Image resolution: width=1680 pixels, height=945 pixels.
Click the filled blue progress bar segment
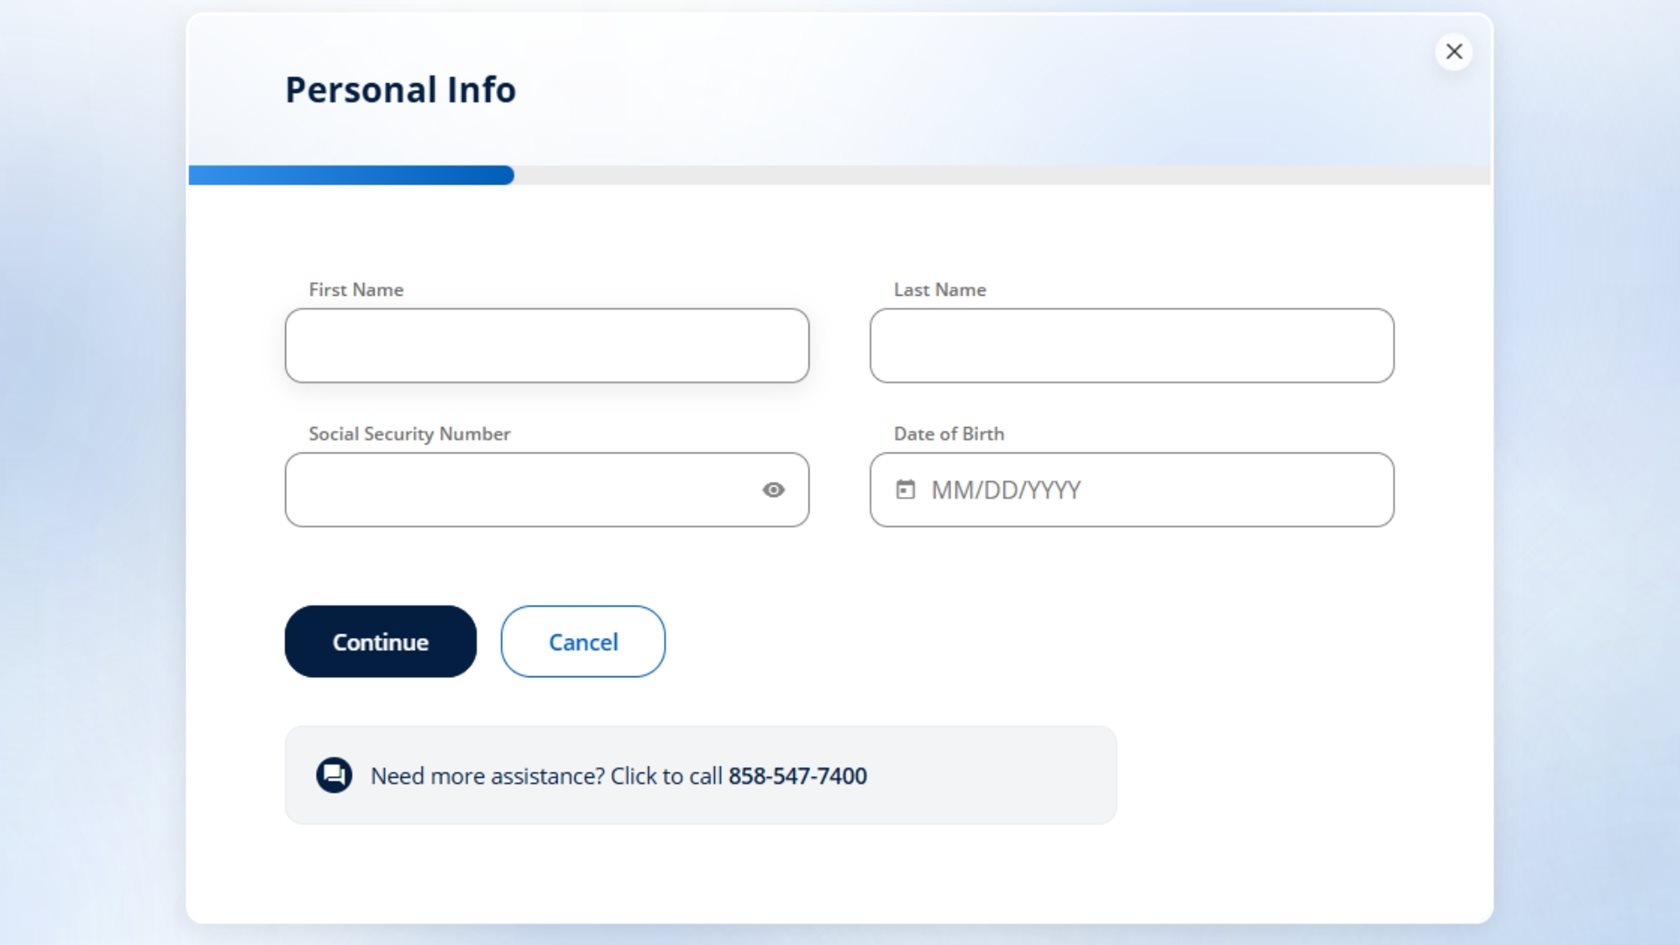tap(351, 176)
